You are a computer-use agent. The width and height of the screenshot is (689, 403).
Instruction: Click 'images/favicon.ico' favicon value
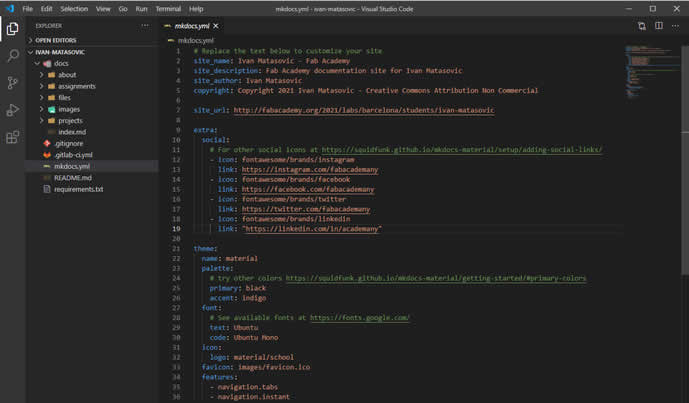tap(274, 367)
